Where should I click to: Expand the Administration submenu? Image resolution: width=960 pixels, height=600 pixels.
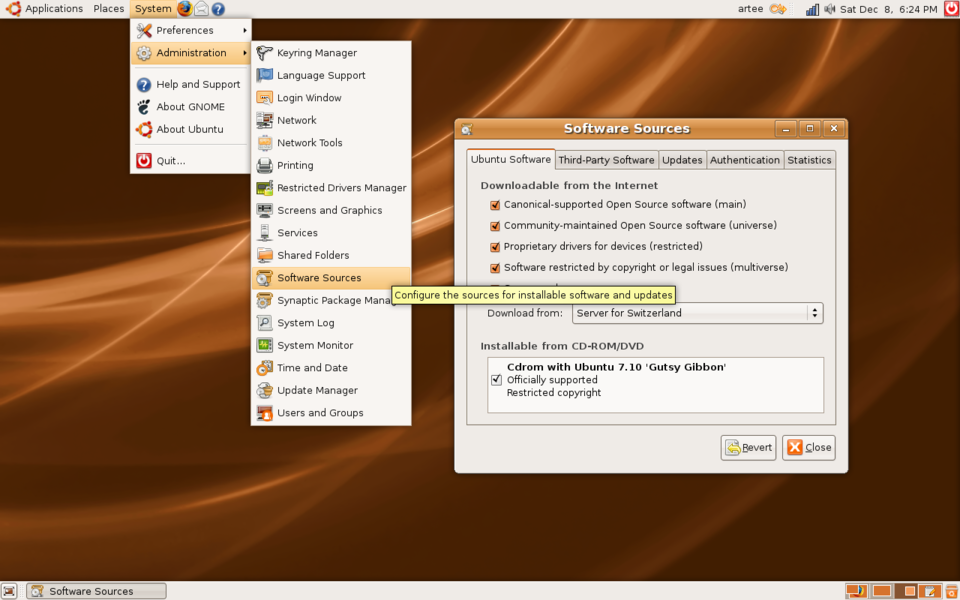190,53
